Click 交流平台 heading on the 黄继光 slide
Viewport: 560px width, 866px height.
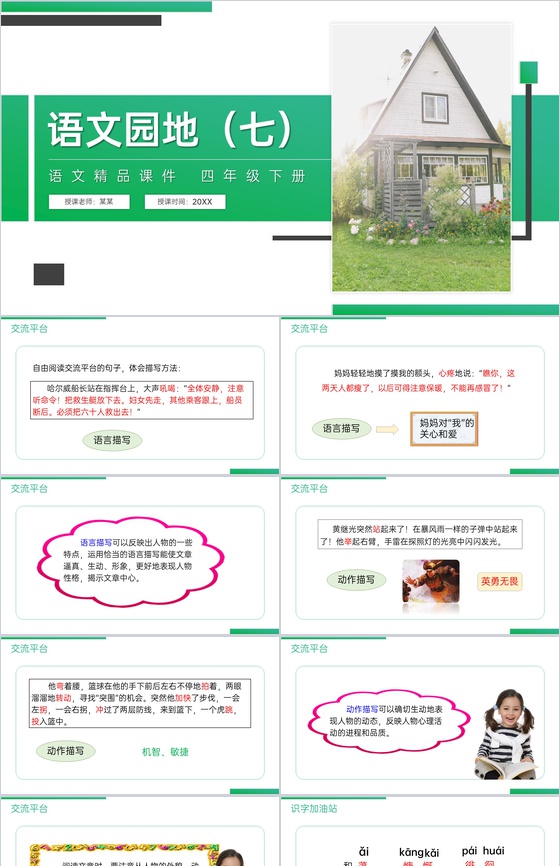309,489
